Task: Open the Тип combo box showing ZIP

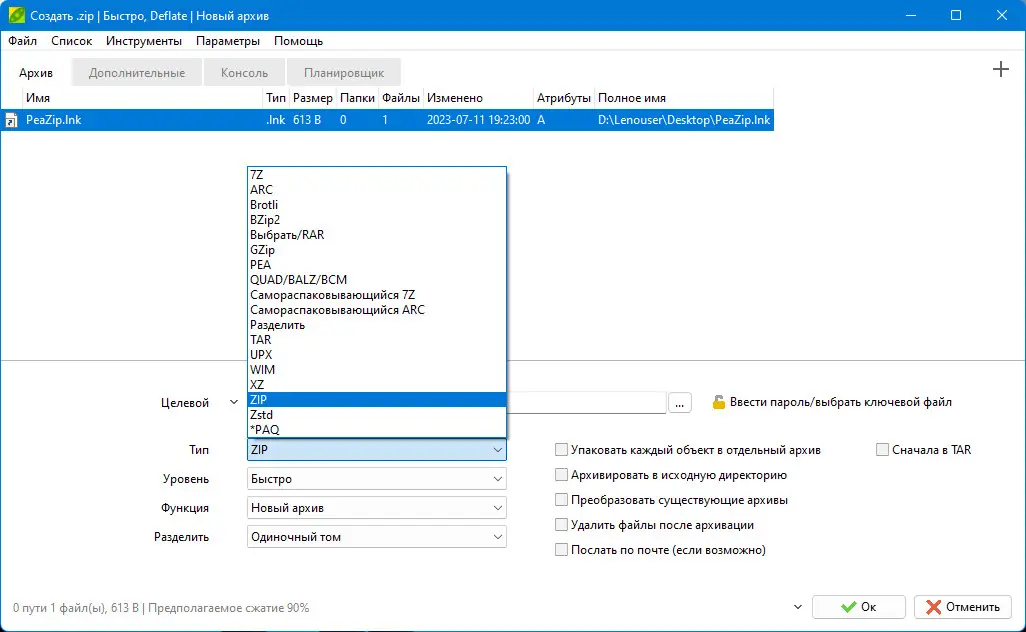Action: point(376,449)
